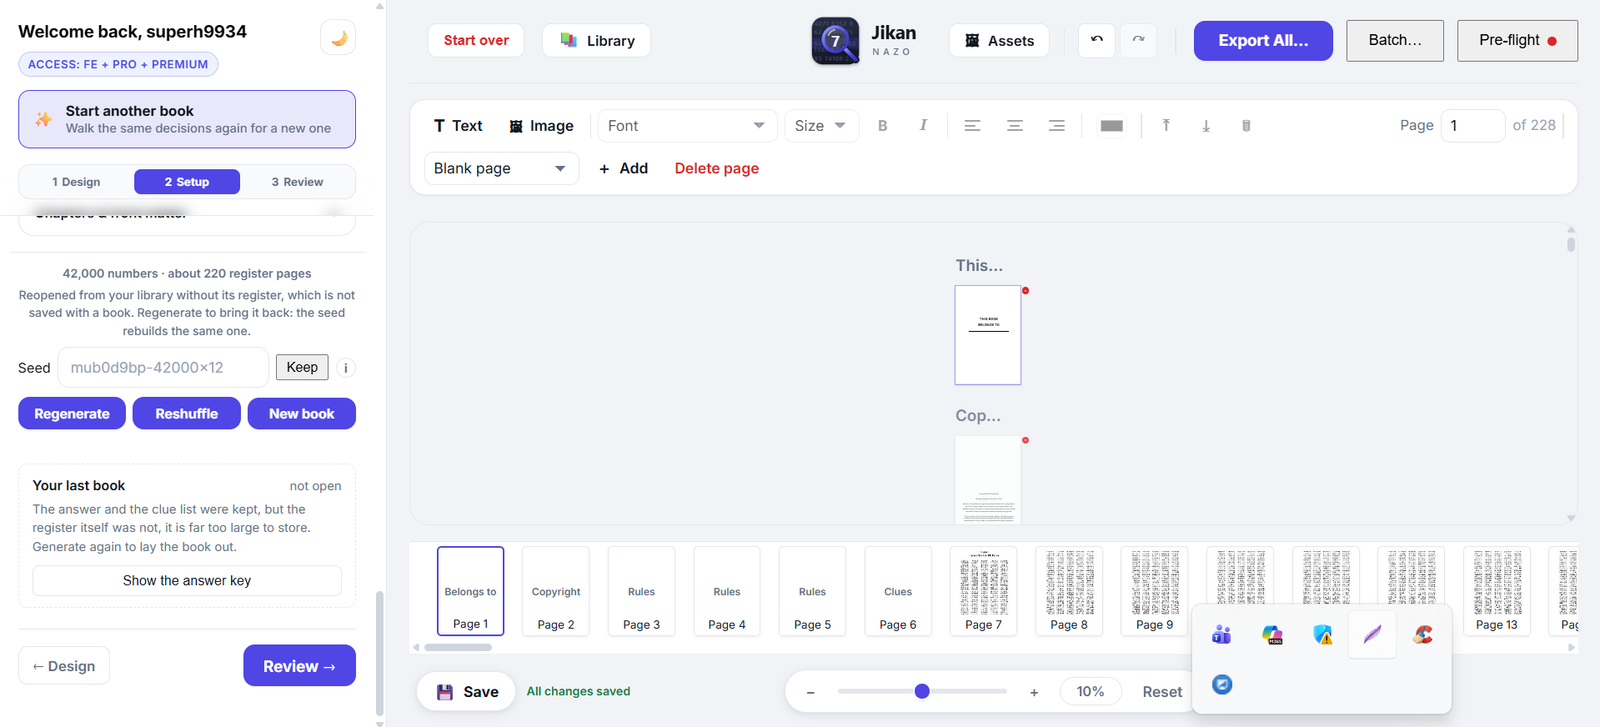Bring the element forward with the up arrow
The height and width of the screenshot is (727, 1600).
click(x=1166, y=126)
